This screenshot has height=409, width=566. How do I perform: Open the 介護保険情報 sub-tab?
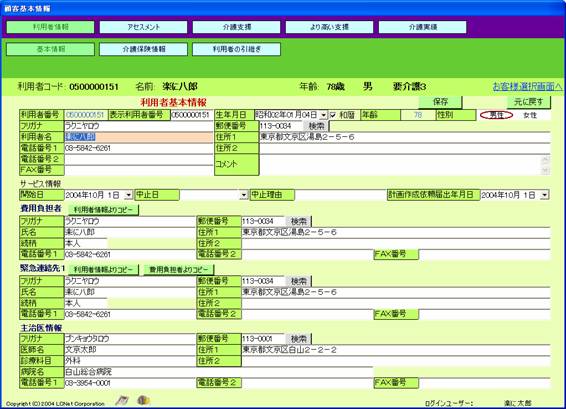point(143,49)
